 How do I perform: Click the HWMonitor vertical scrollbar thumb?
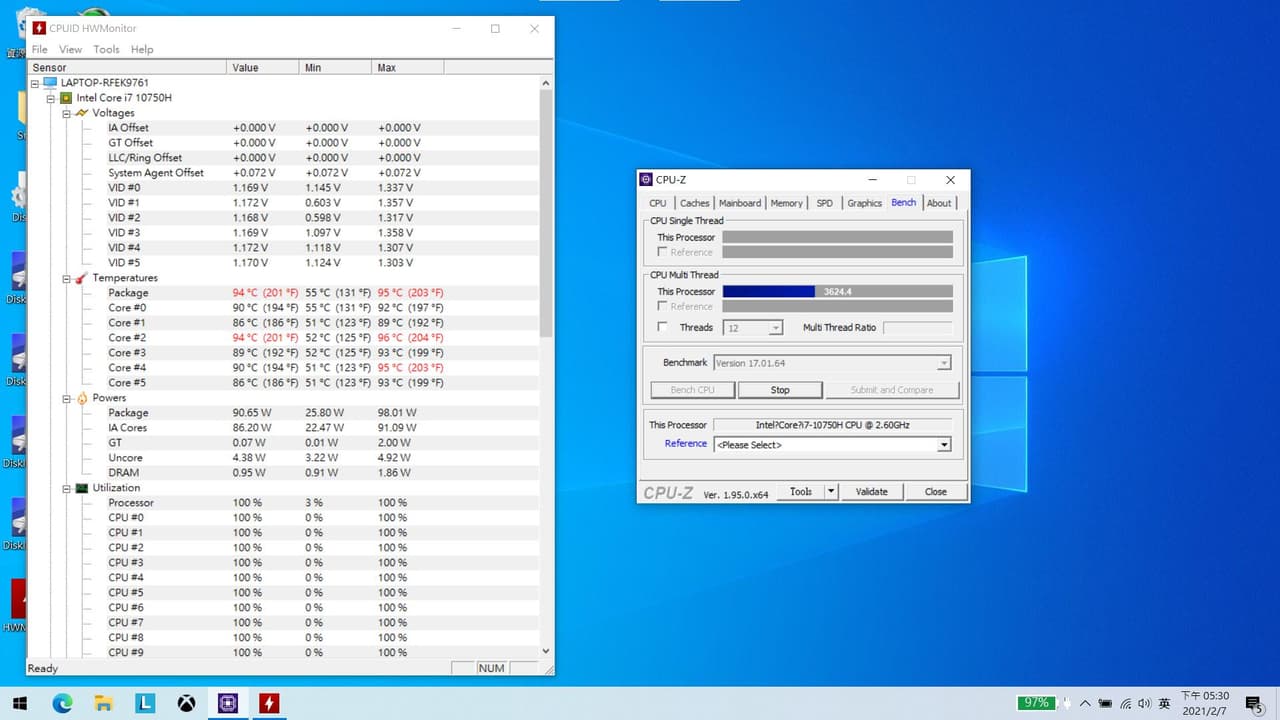tap(545, 212)
